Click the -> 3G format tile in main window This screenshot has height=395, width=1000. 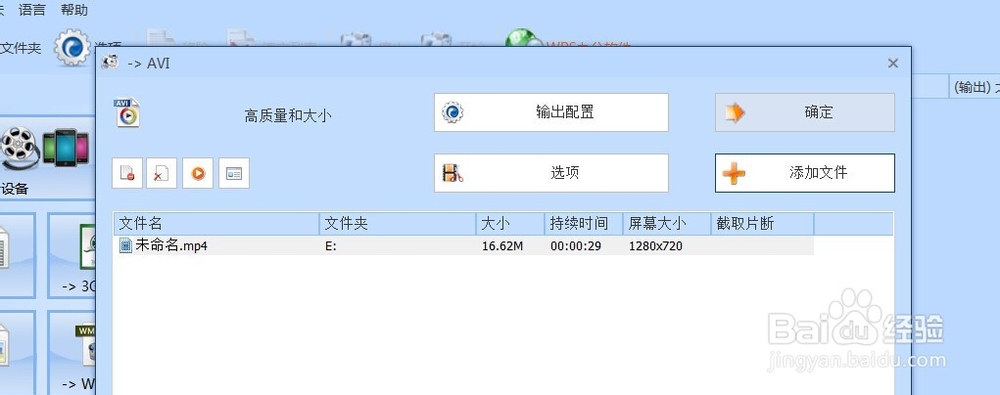tap(71, 255)
